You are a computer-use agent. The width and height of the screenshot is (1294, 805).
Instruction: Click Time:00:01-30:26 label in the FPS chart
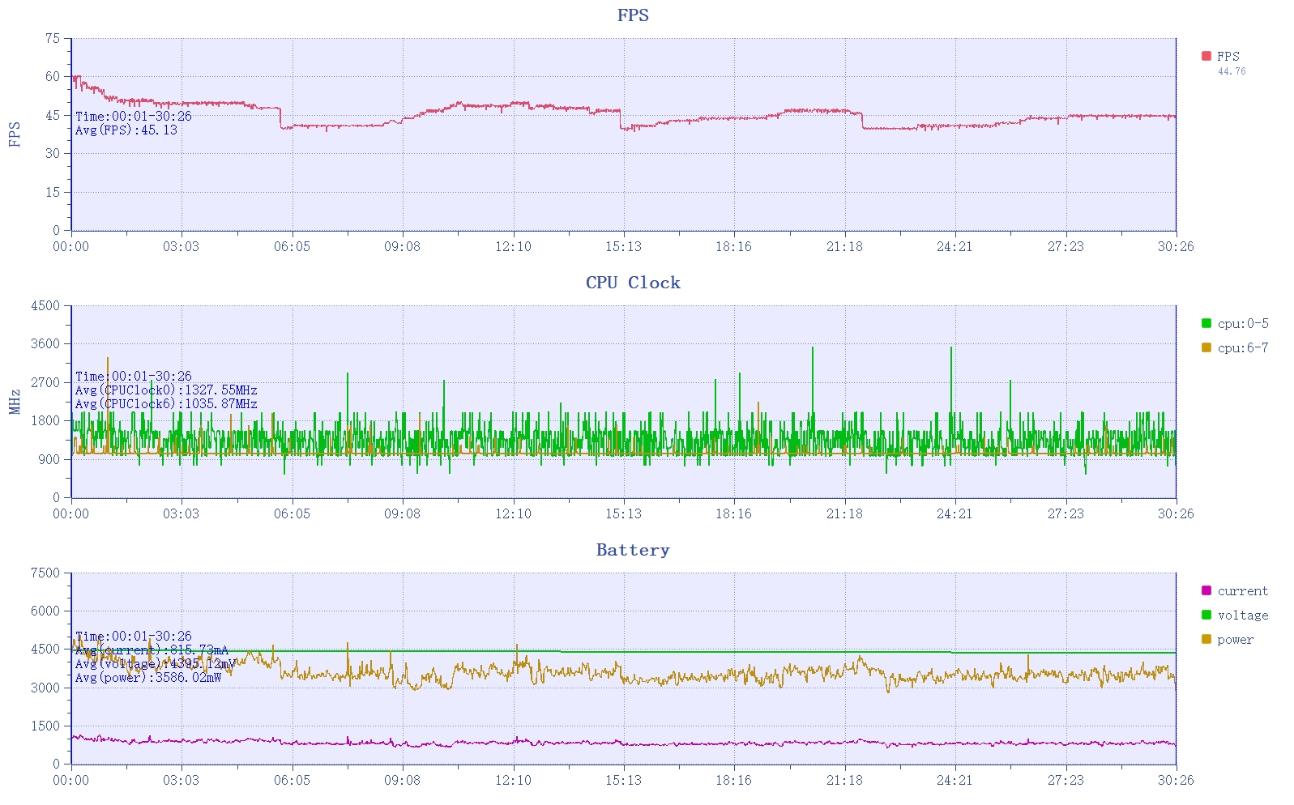pyautogui.click(x=133, y=117)
